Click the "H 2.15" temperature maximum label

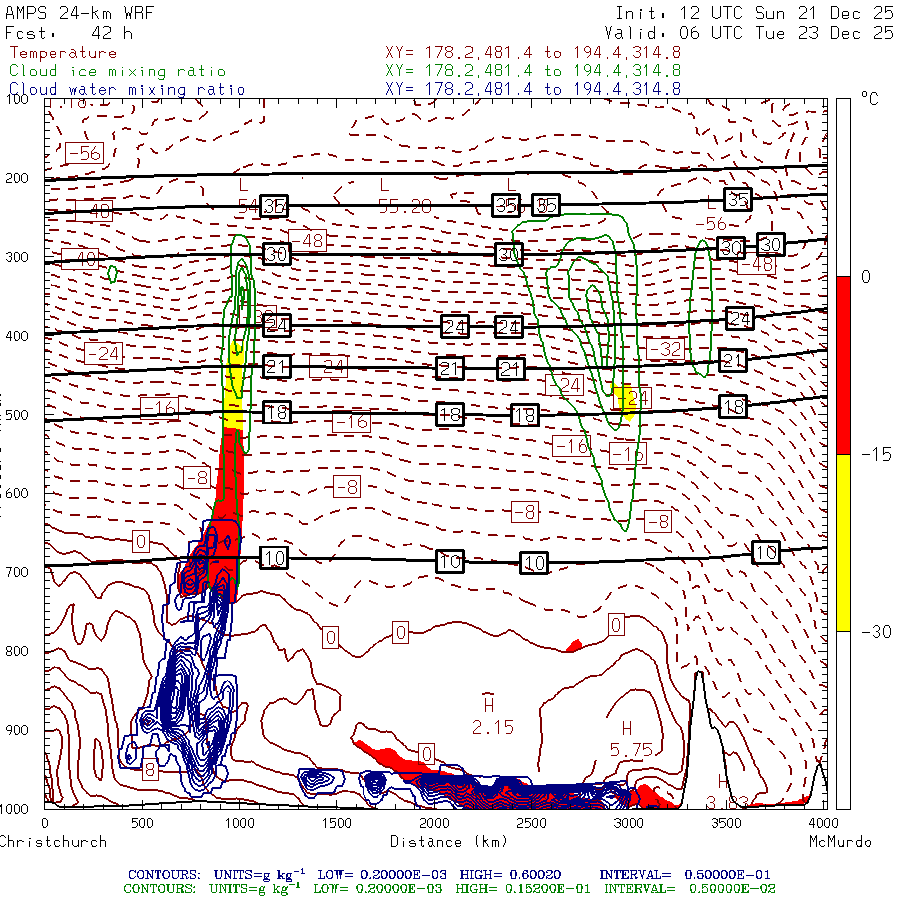[492, 716]
